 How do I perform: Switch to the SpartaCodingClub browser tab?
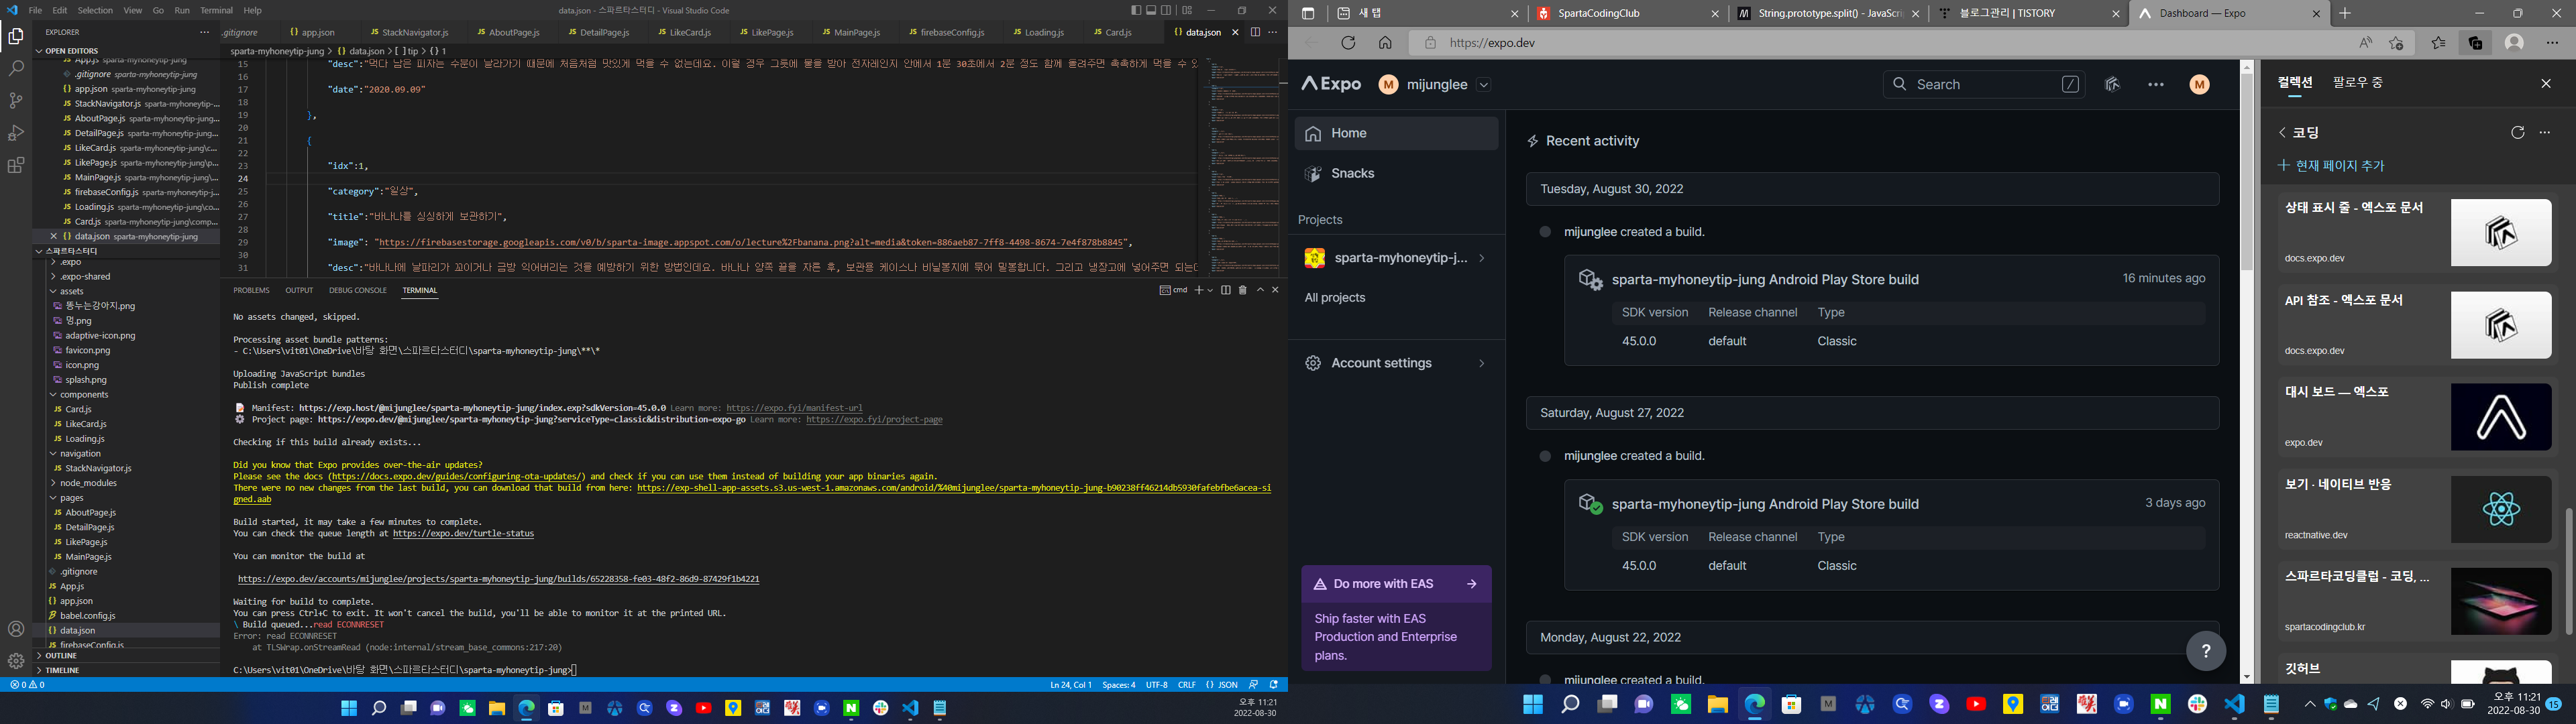(1629, 13)
